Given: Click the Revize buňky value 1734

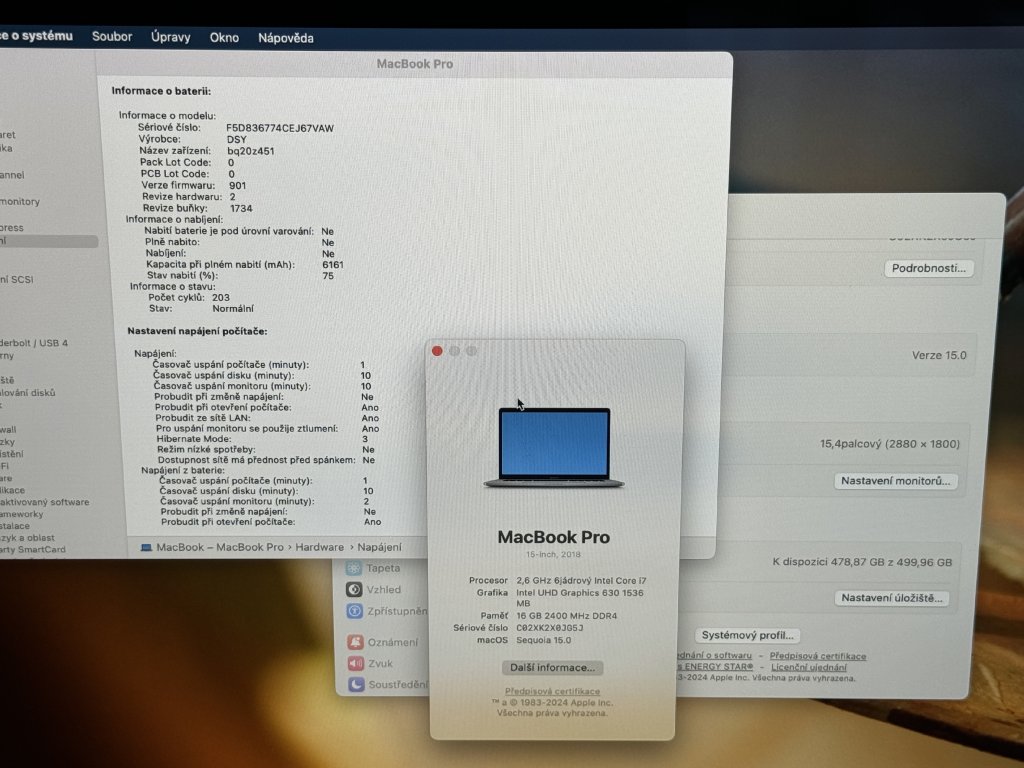Looking at the screenshot, I should [241, 208].
